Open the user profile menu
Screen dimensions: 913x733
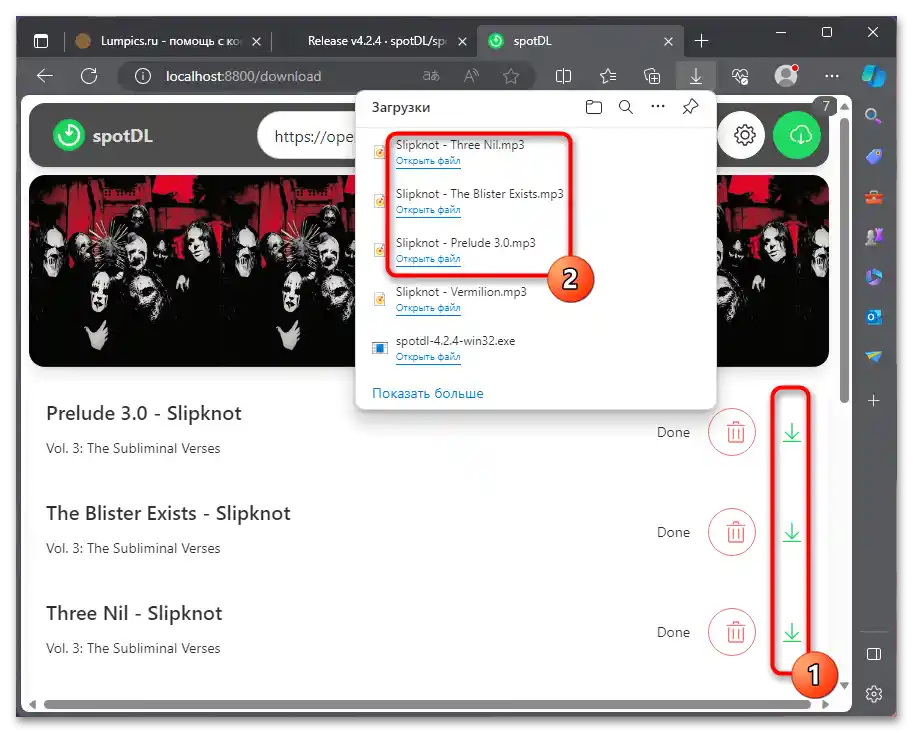point(785,76)
